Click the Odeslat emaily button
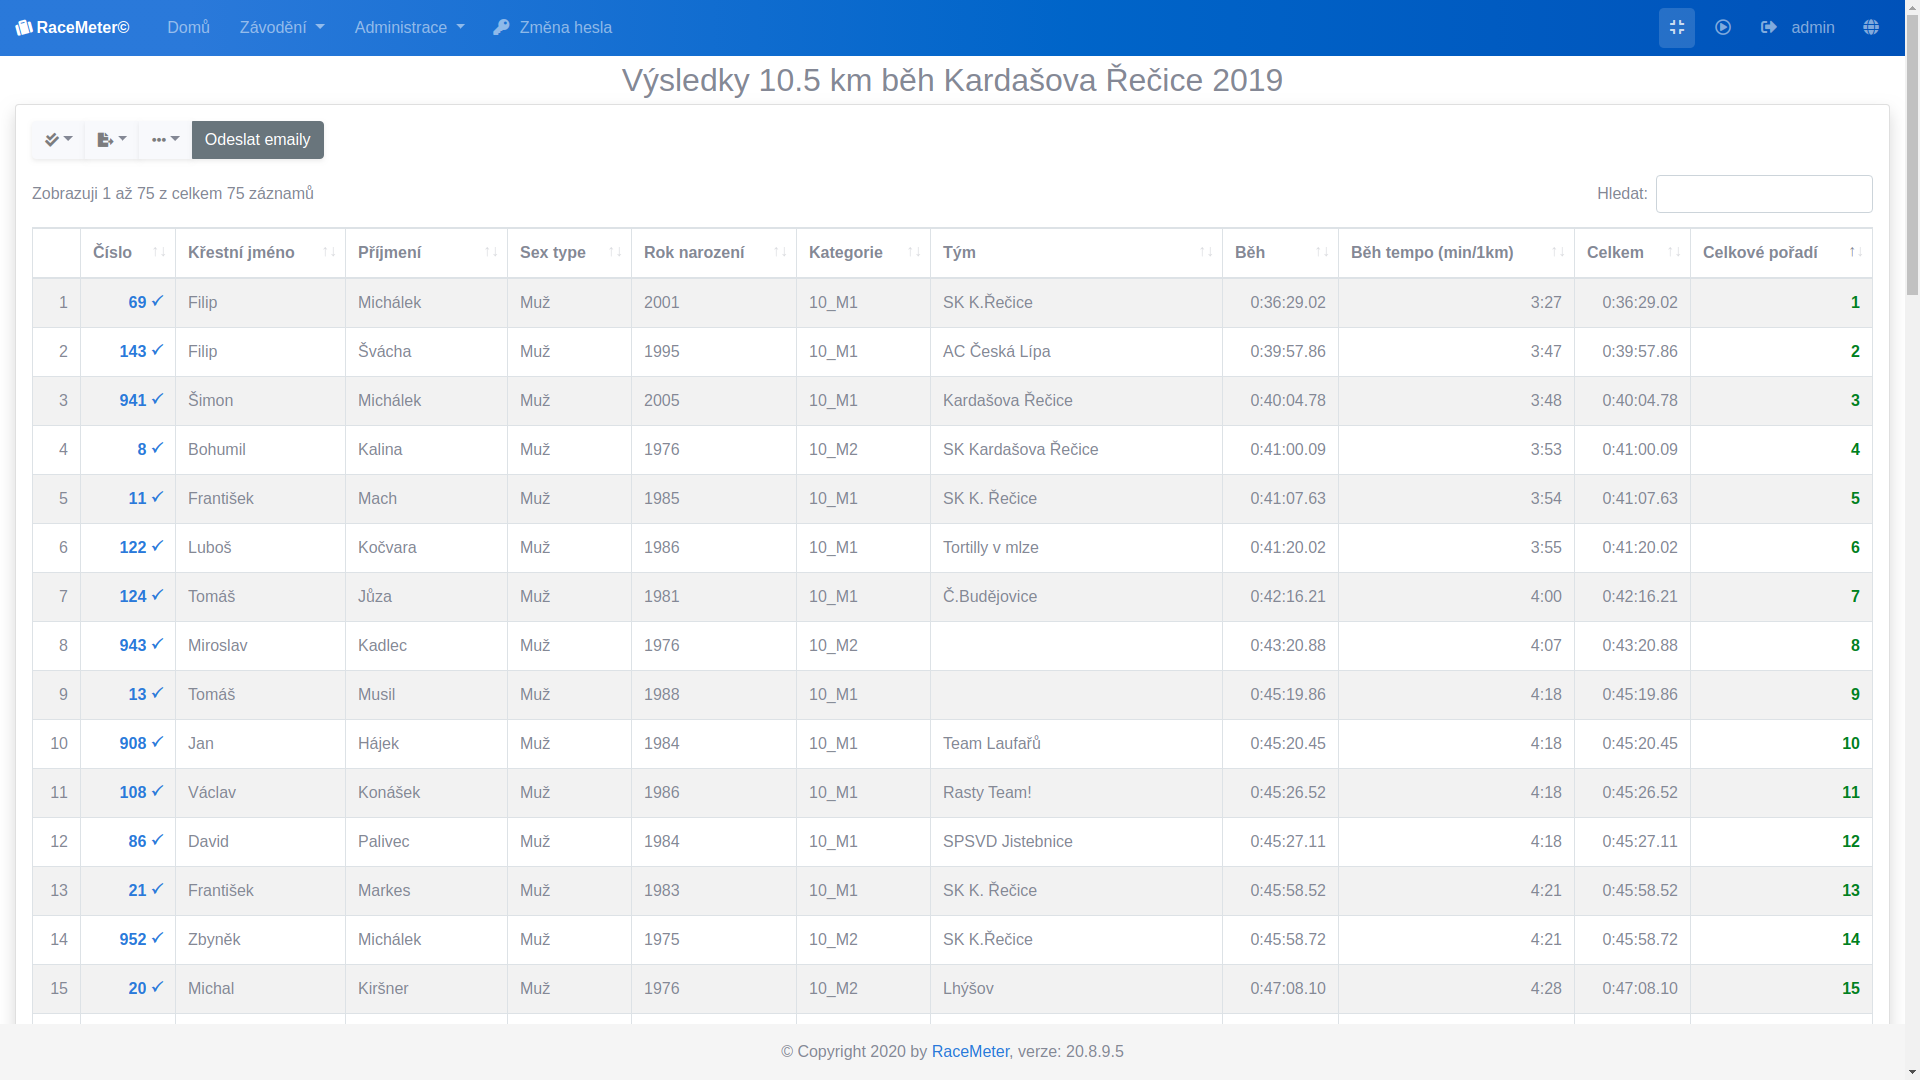The height and width of the screenshot is (1080, 1920). click(x=258, y=140)
